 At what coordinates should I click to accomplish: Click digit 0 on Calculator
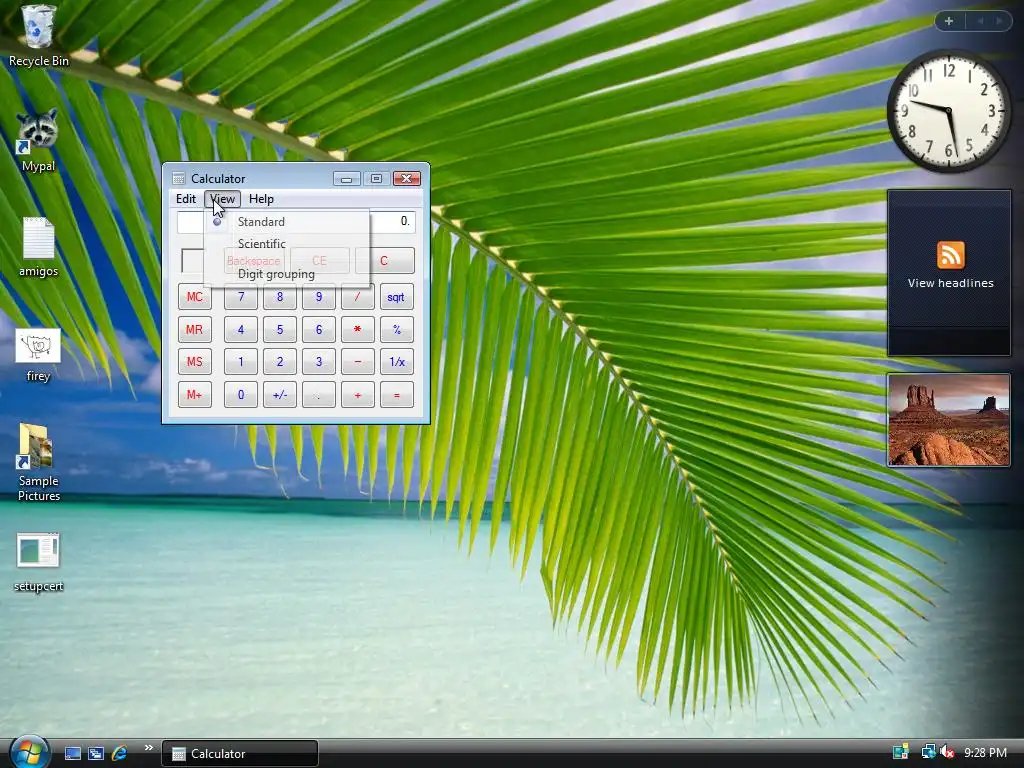pyautogui.click(x=240, y=394)
